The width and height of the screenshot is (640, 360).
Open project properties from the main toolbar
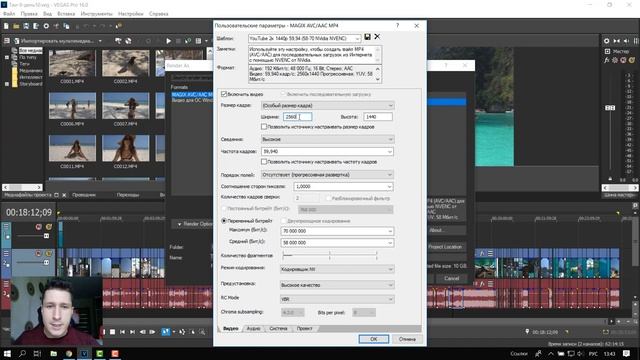(46, 26)
